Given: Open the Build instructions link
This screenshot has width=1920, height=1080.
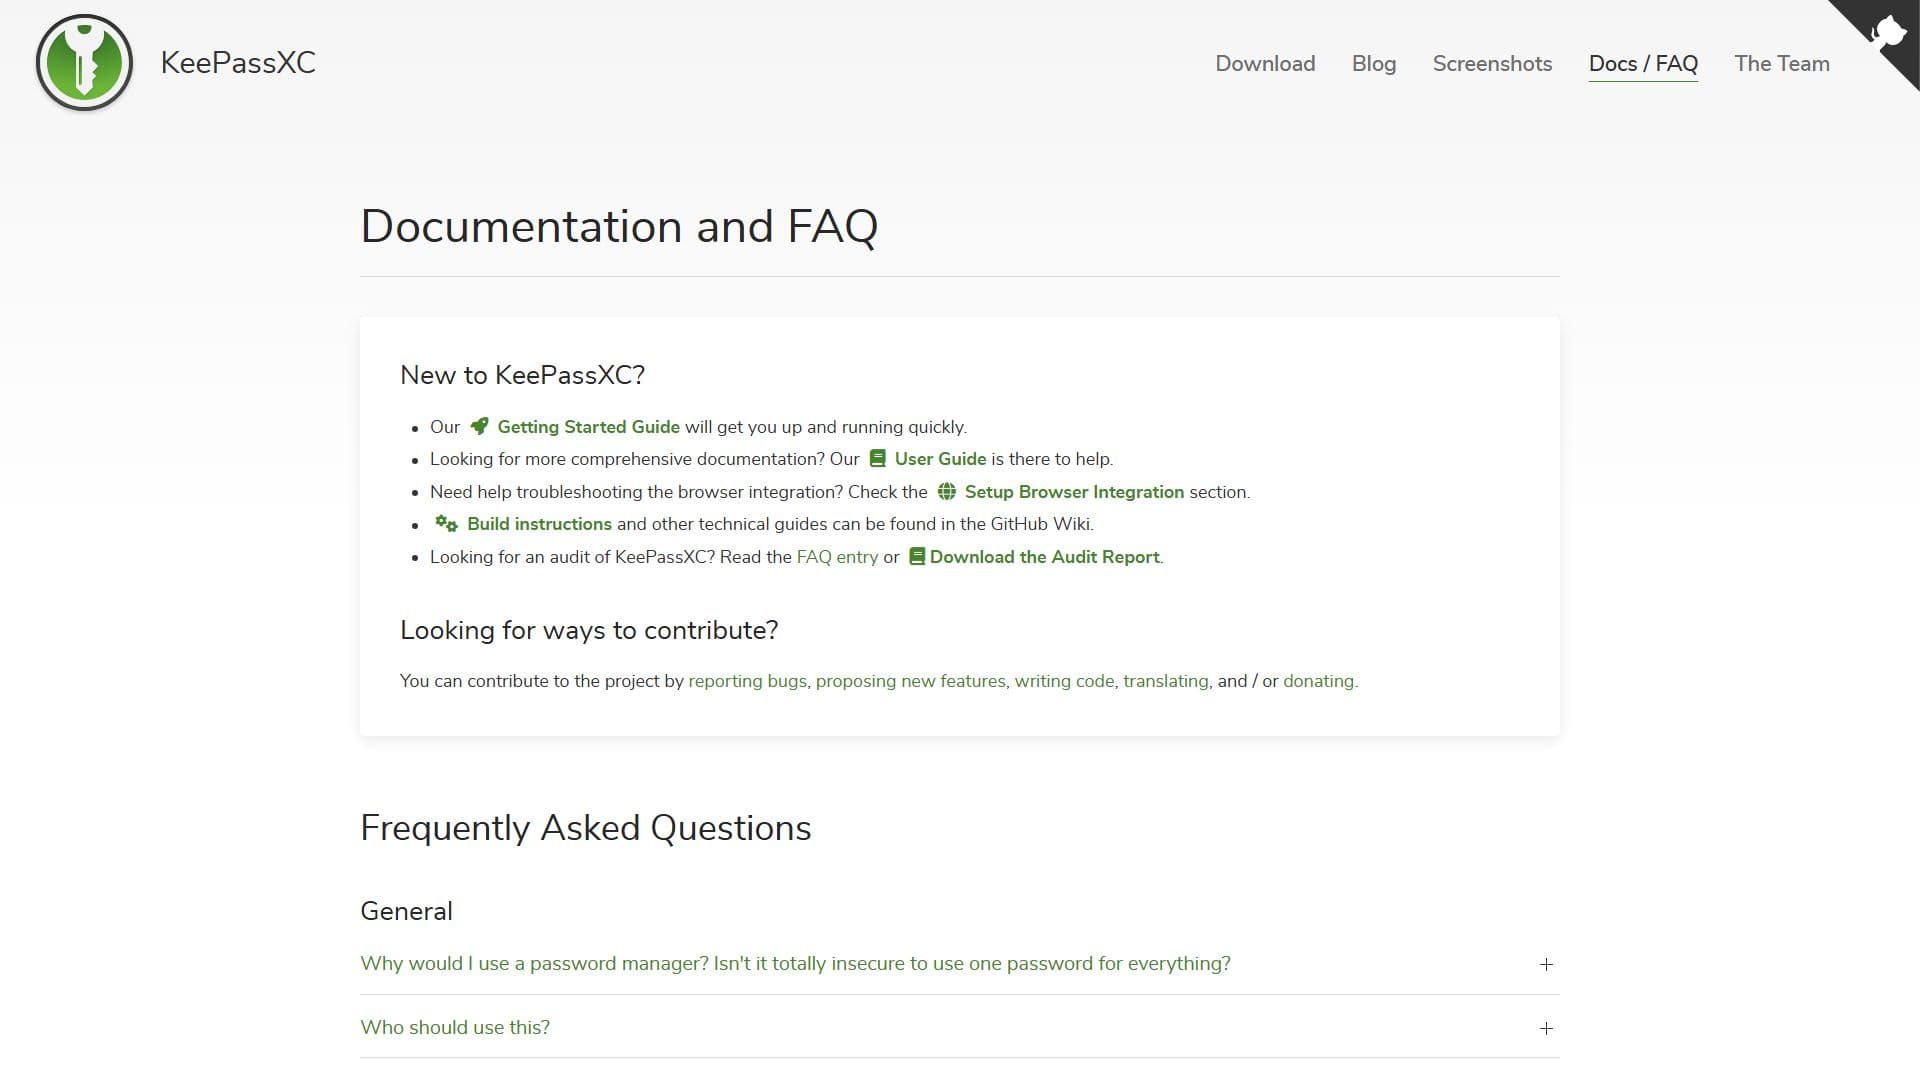Looking at the screenshot, I should pyautogui.click(x=539, y=524).
